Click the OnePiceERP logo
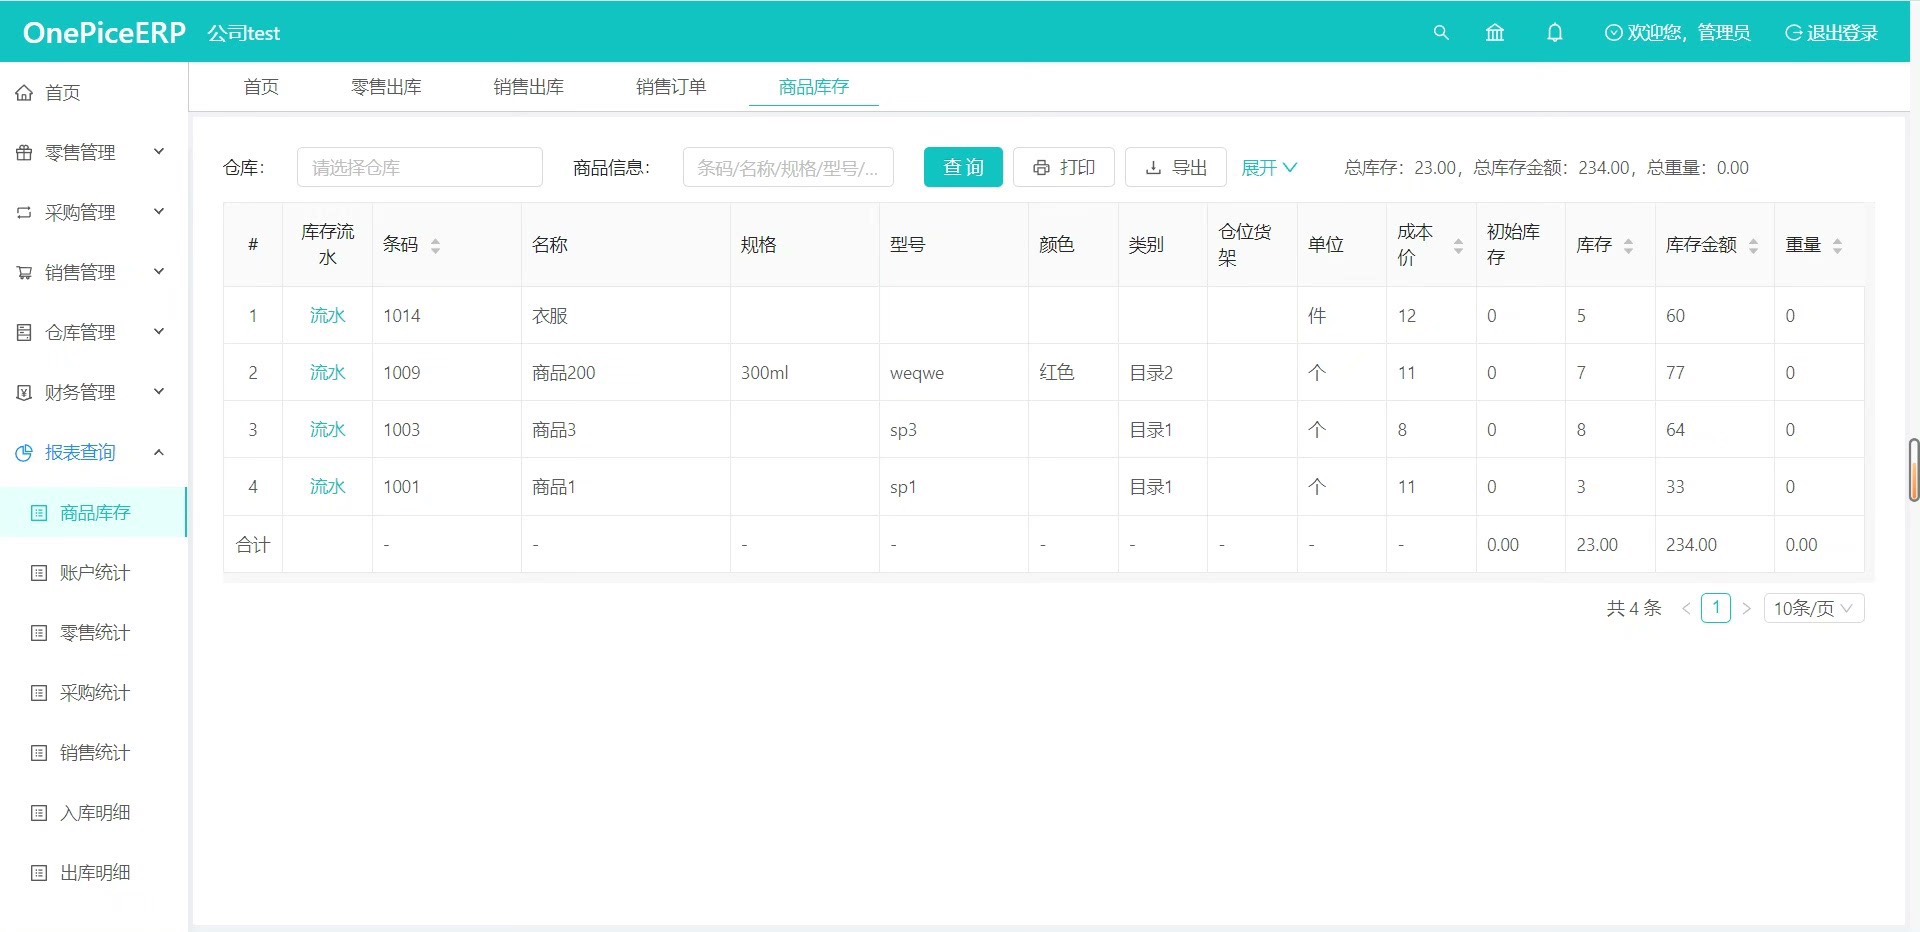 pyautogui.click(x=104, y=32)
